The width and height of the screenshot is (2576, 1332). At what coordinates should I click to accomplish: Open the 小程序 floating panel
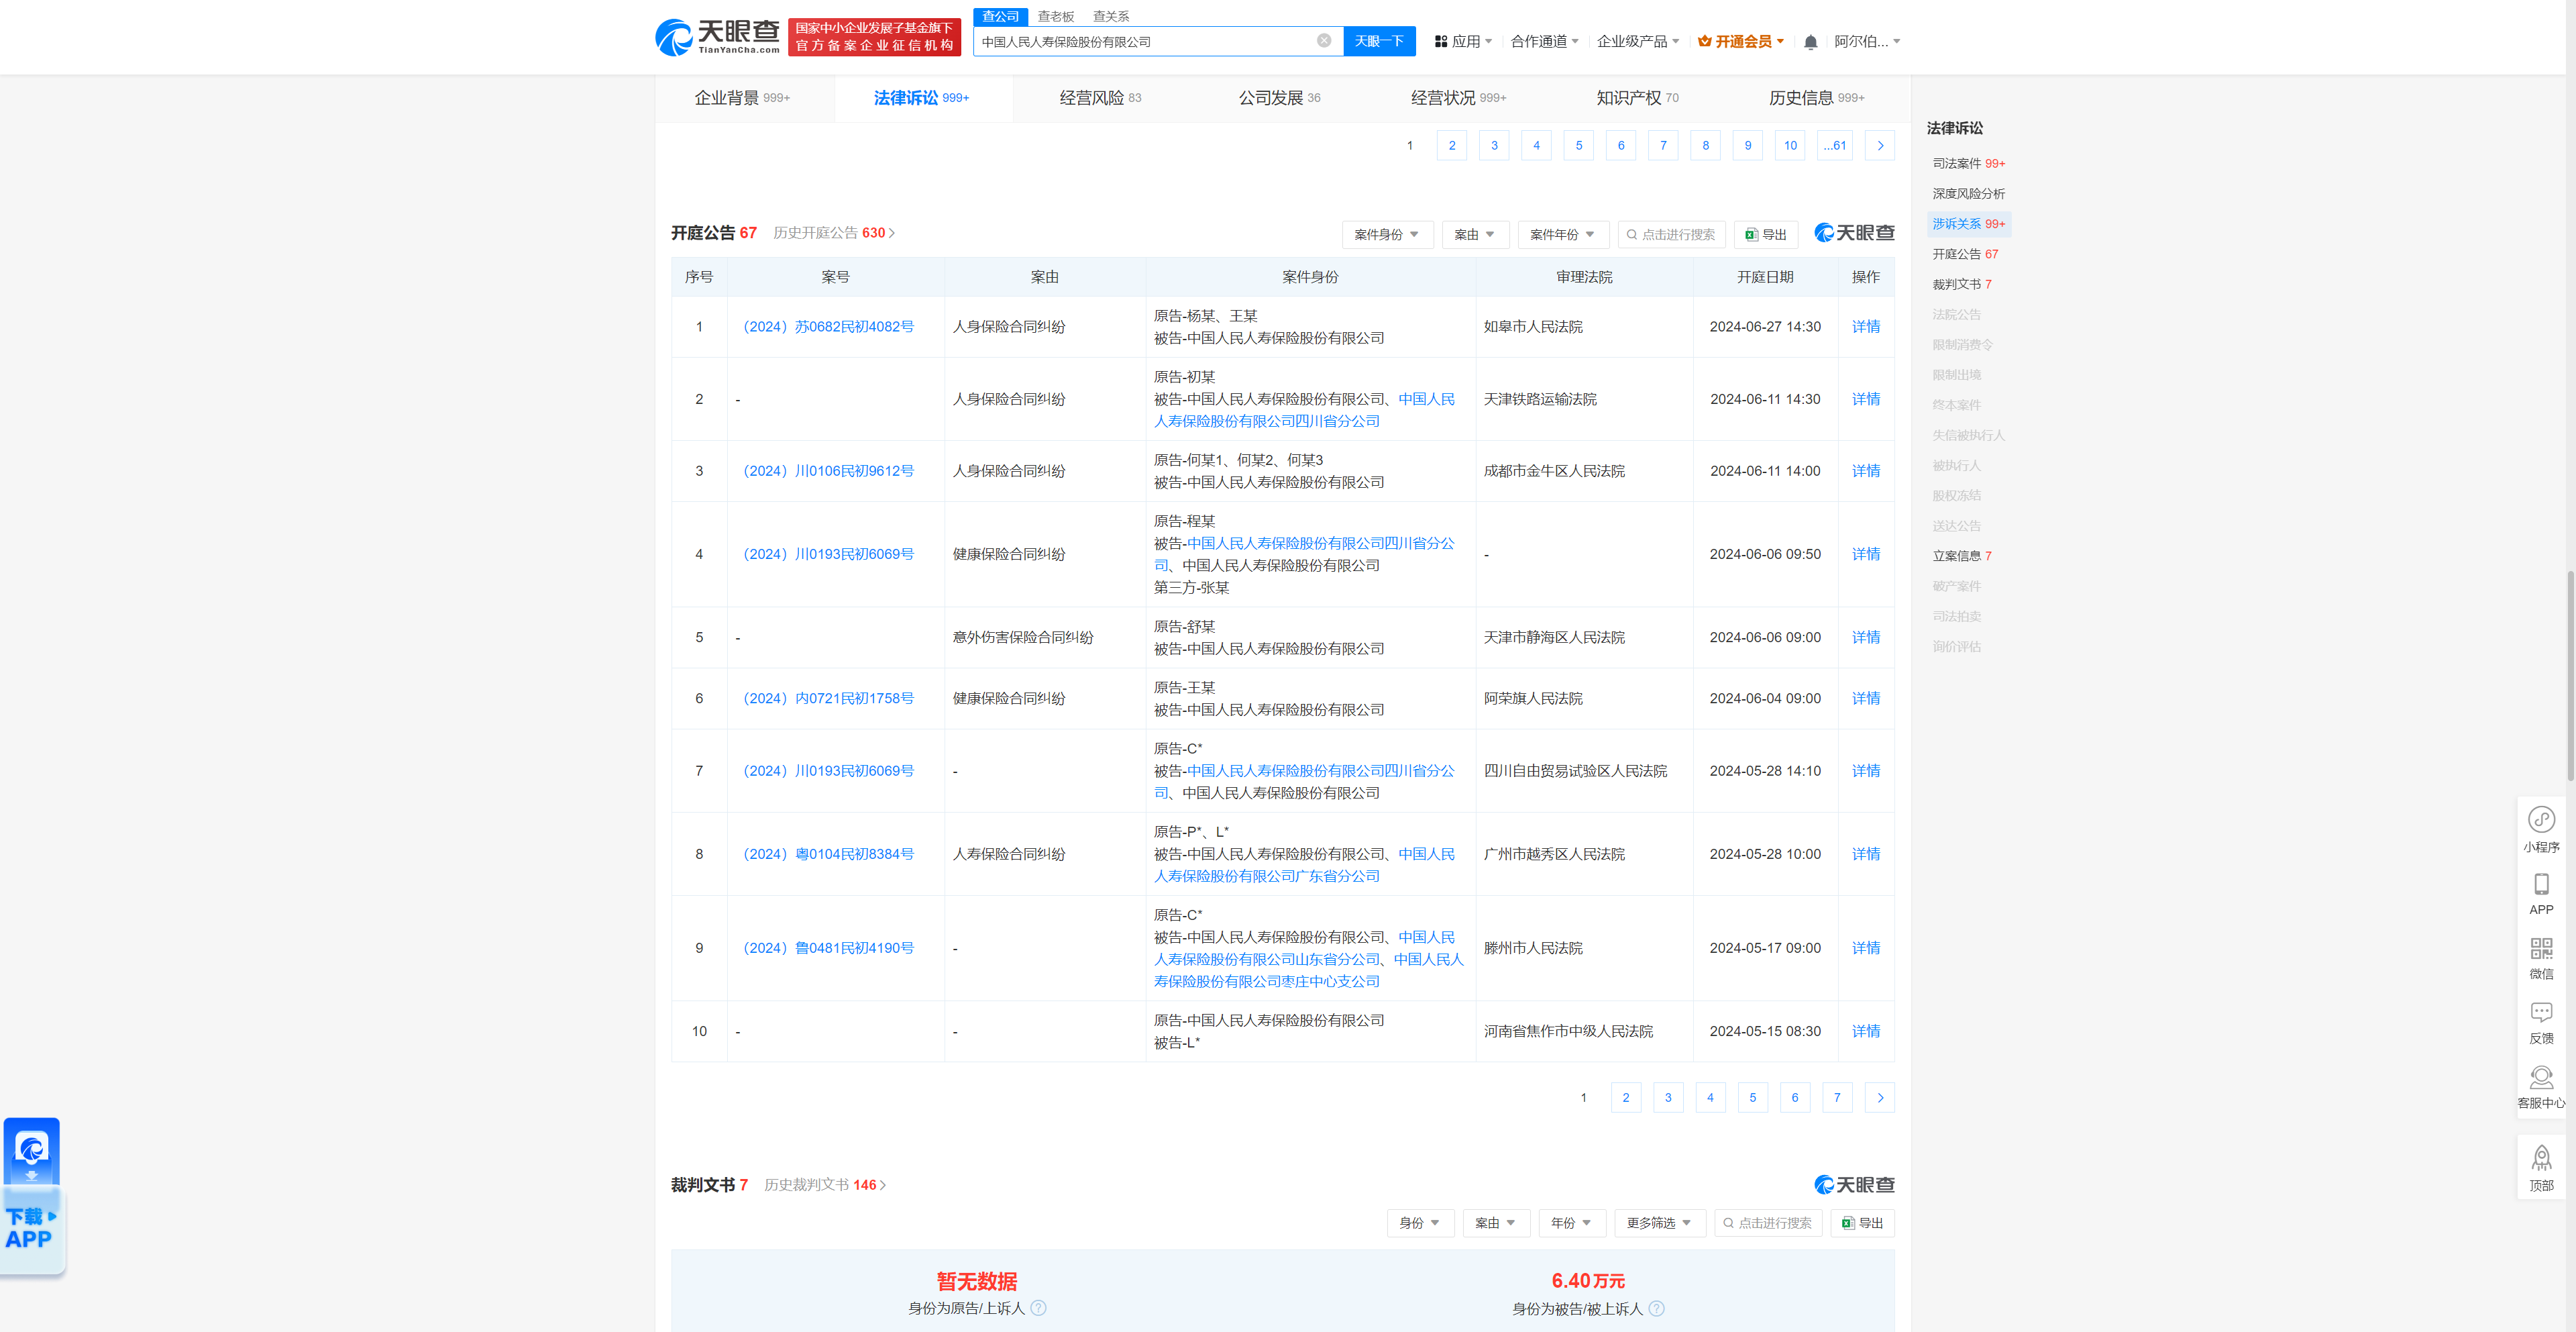pyautogui.click(x=2542, y=828)
